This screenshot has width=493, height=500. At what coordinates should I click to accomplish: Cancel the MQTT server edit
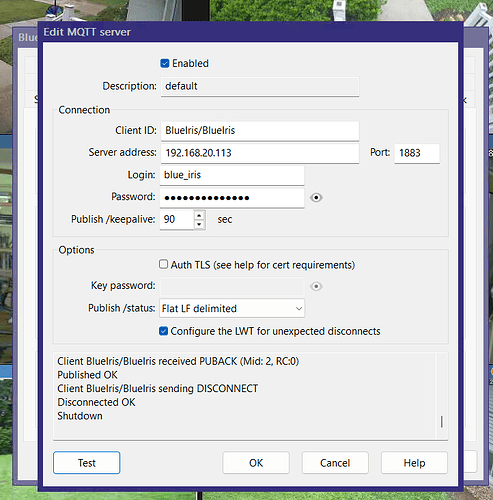pos(335,463)
